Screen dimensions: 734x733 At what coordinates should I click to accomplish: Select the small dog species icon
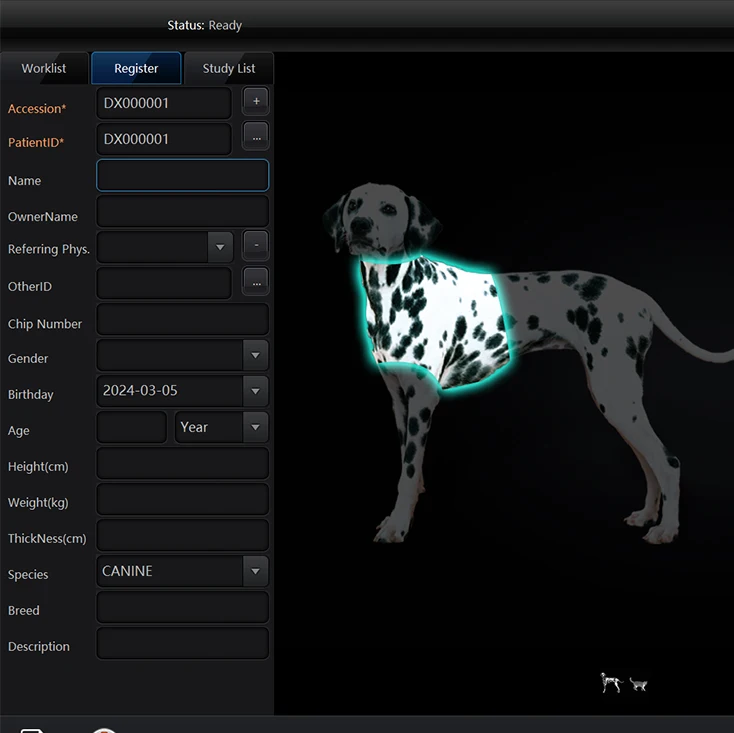(x=610, y=683)
